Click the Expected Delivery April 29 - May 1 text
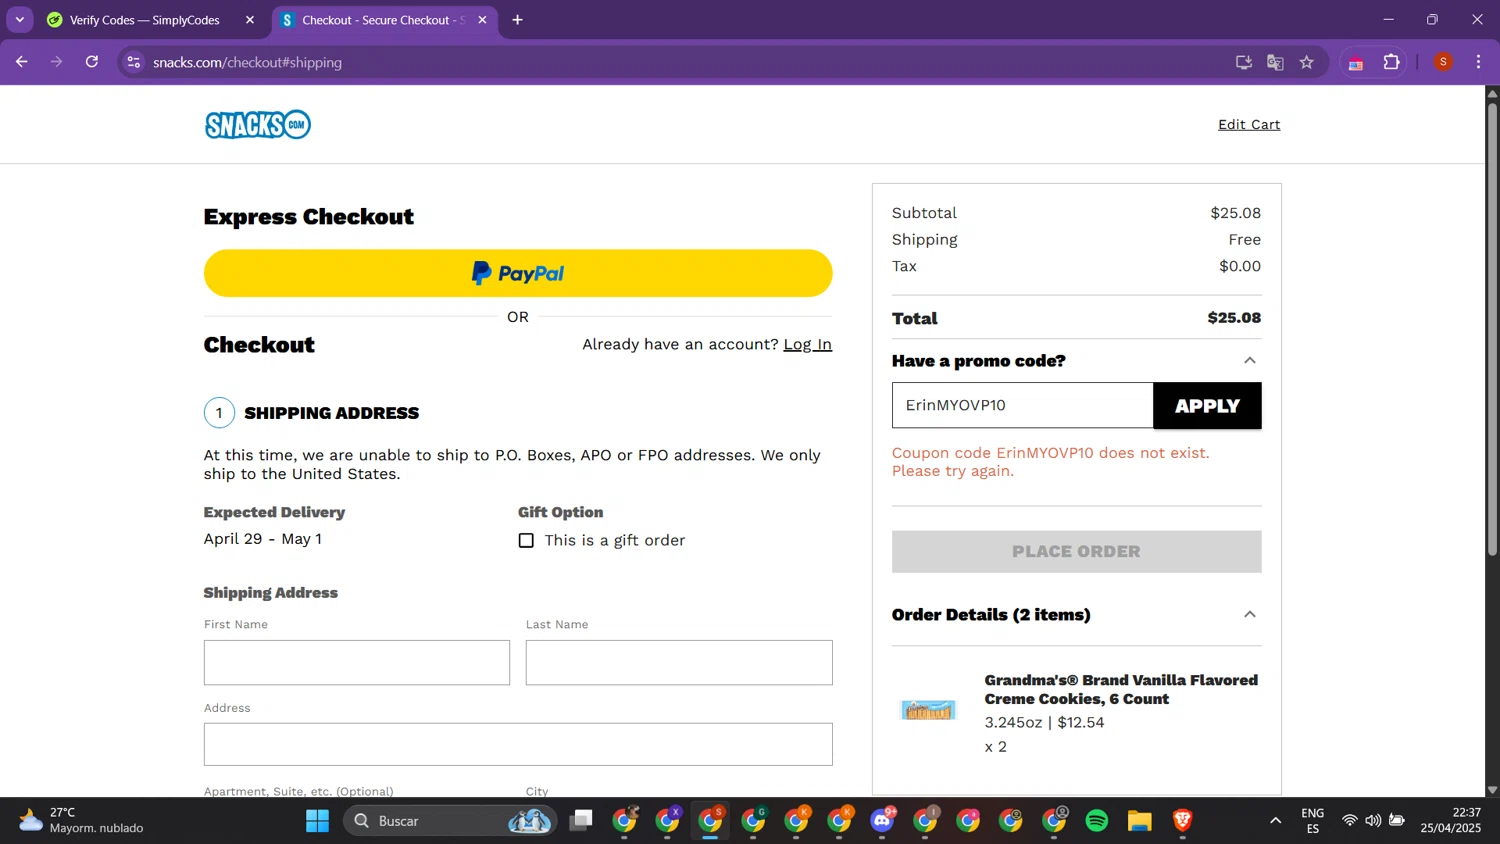This screenshot has height=844, width=1500. click(262, 539)
